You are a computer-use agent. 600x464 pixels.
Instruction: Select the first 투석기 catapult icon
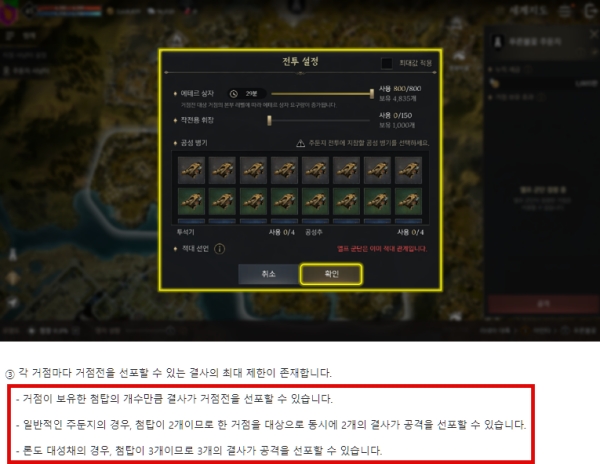[x=191, y=170]
